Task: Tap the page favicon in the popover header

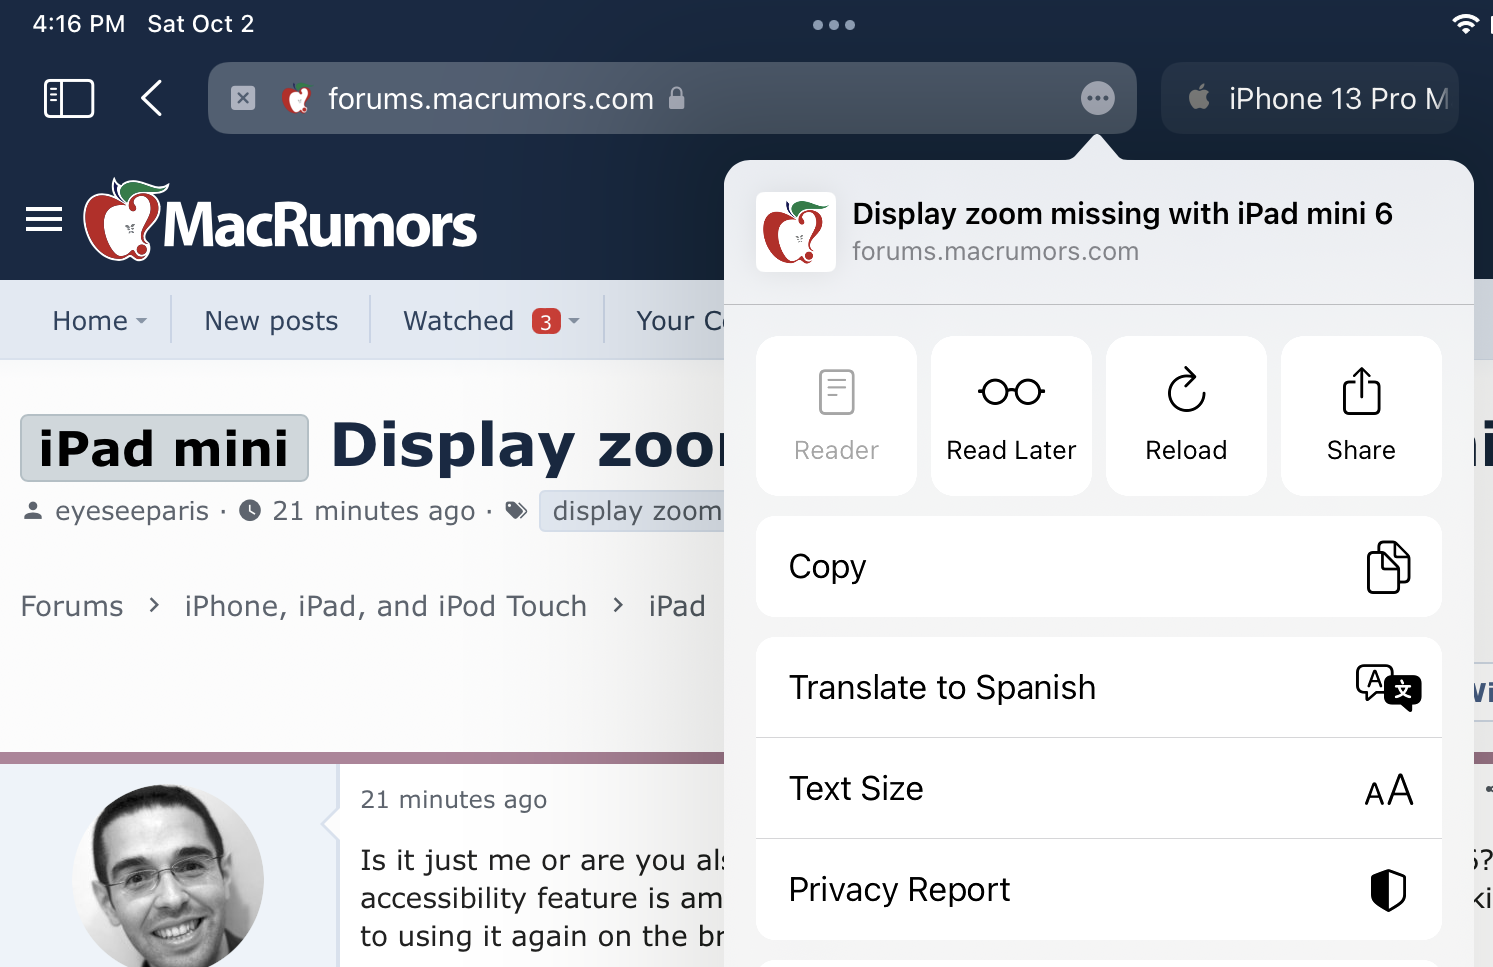Action: [796, 232]
